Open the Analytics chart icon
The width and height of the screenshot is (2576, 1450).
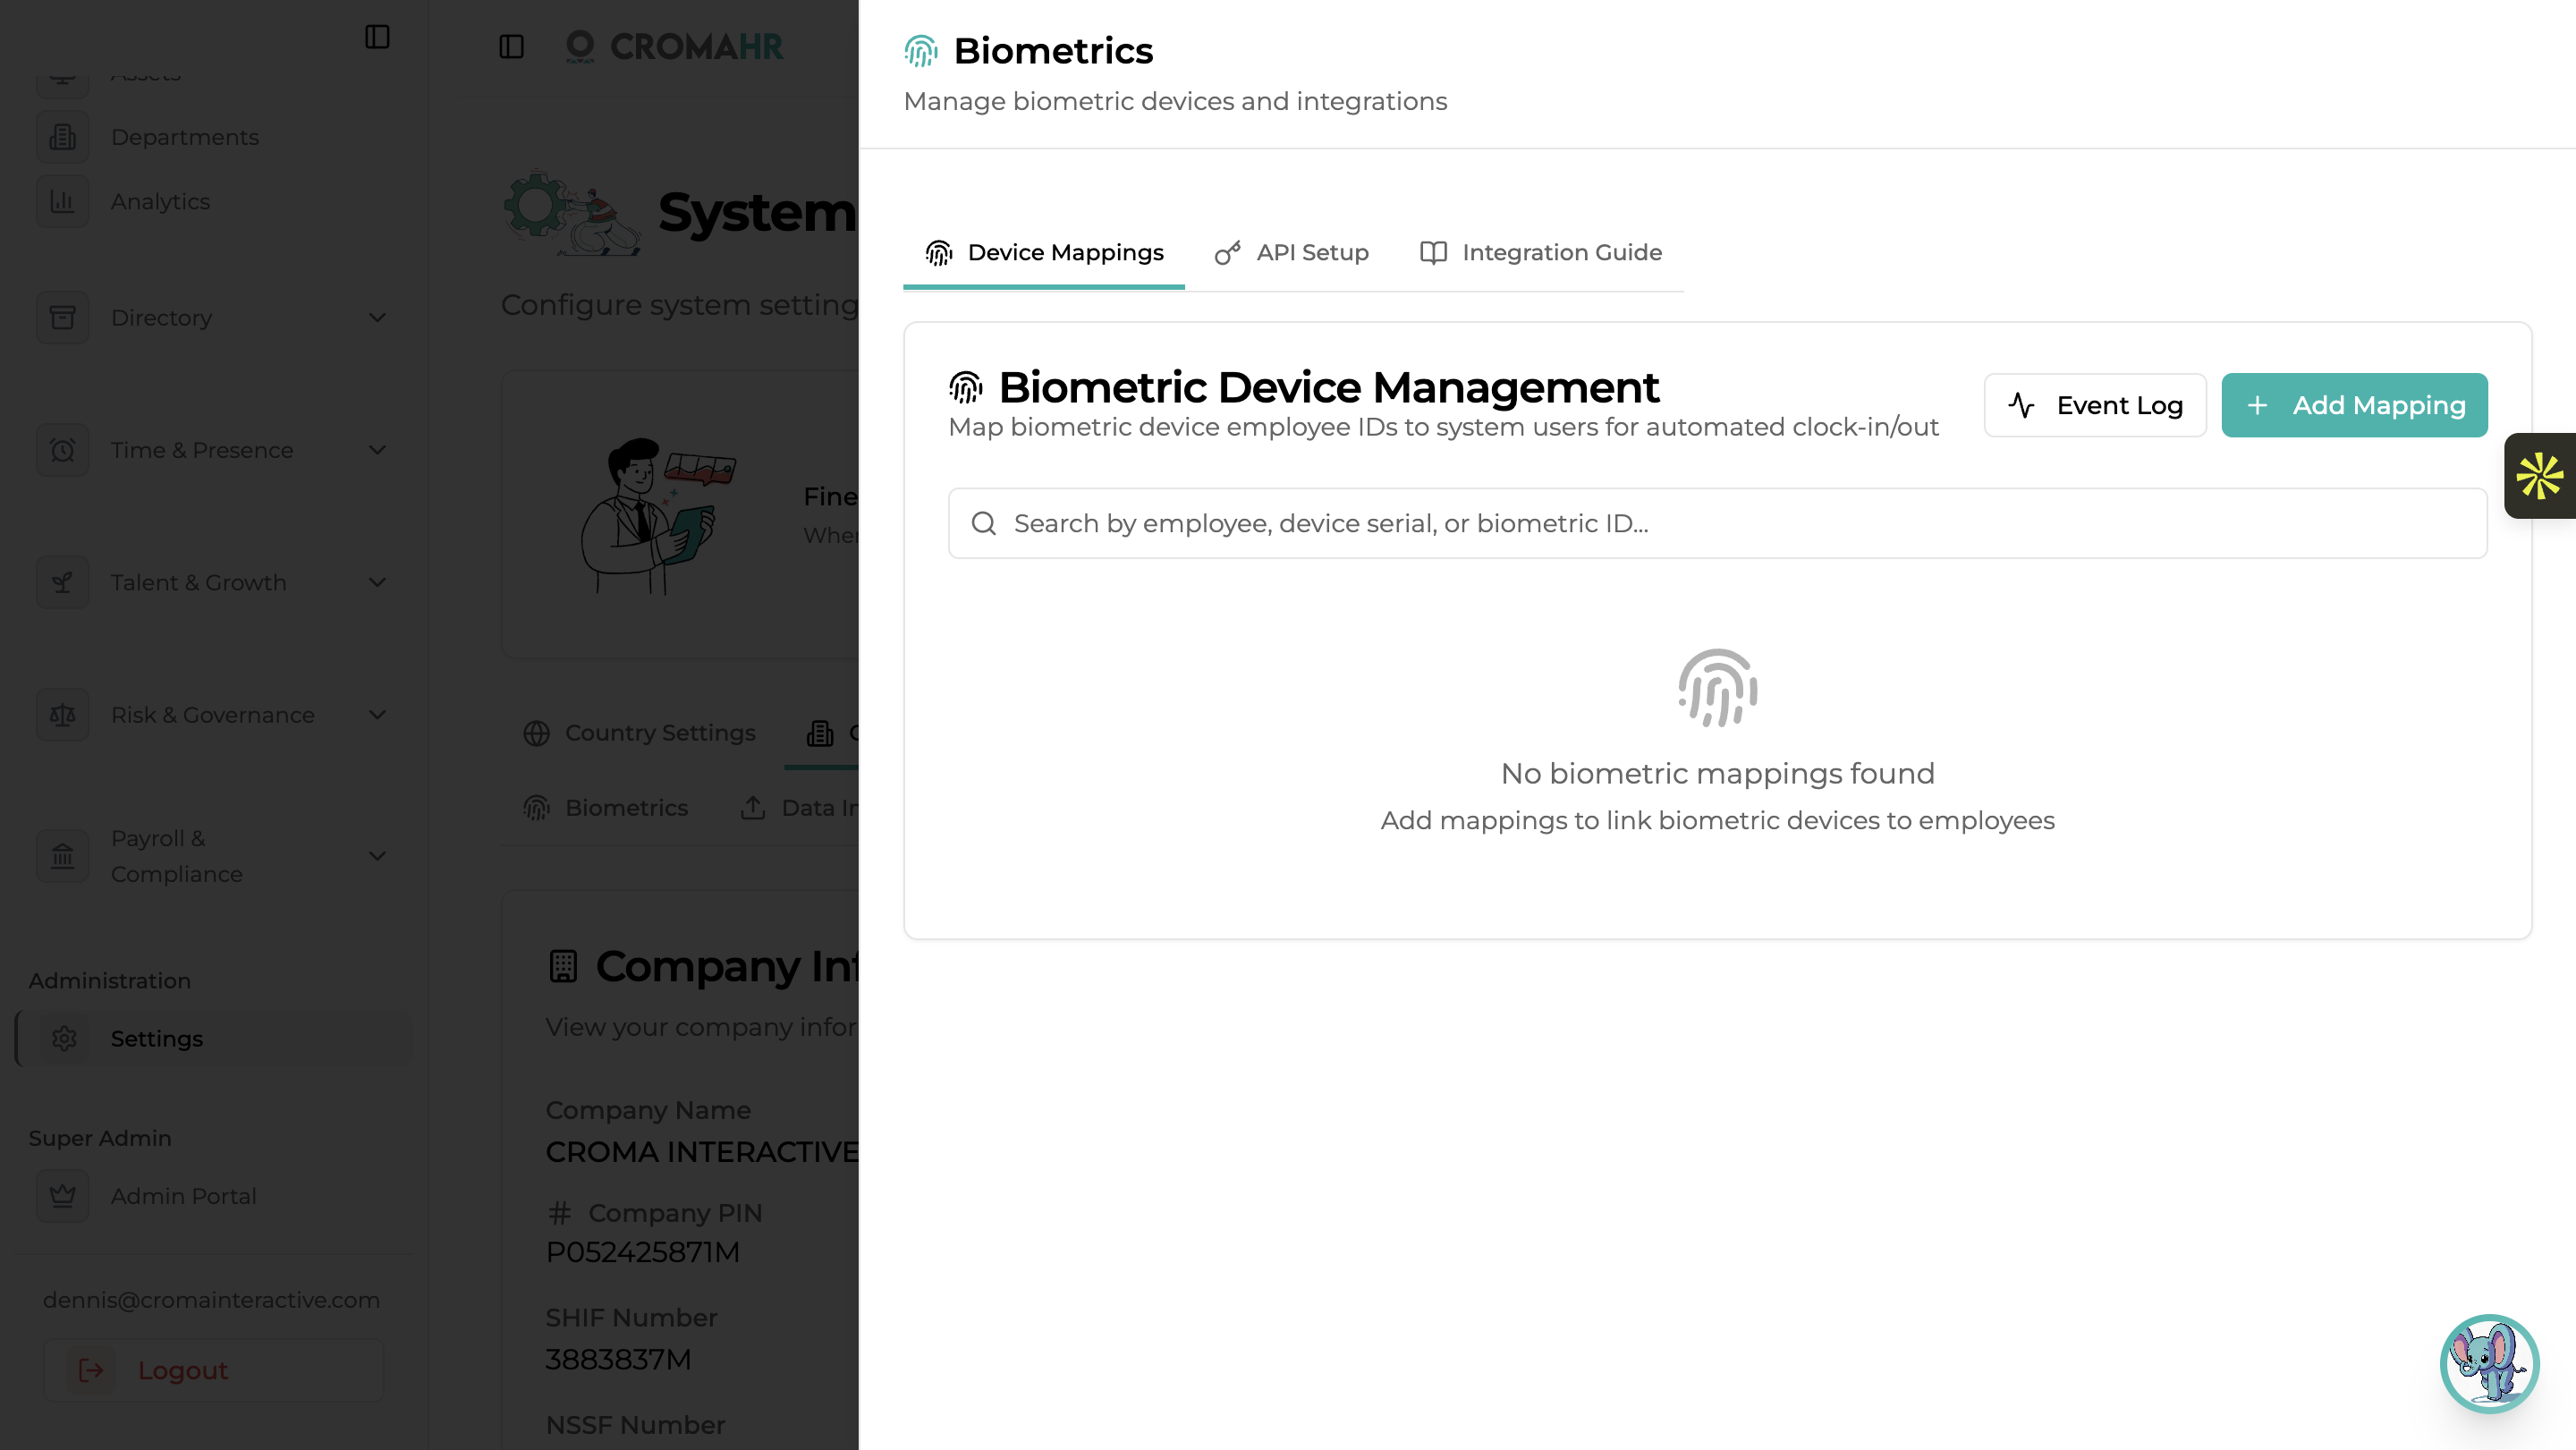62,201
